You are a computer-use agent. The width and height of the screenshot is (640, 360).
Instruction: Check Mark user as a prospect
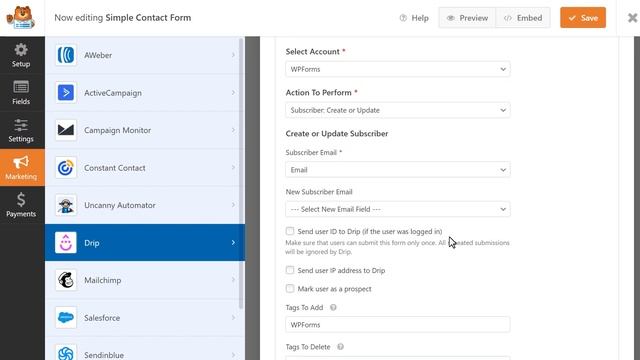click(290, 289)
